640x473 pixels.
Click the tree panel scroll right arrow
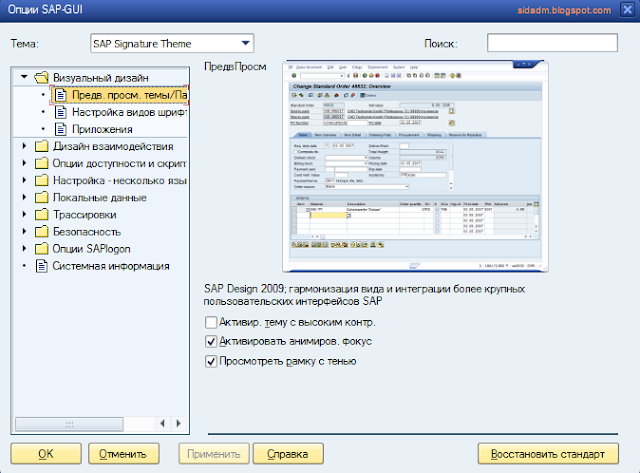(x=178, y=424)
